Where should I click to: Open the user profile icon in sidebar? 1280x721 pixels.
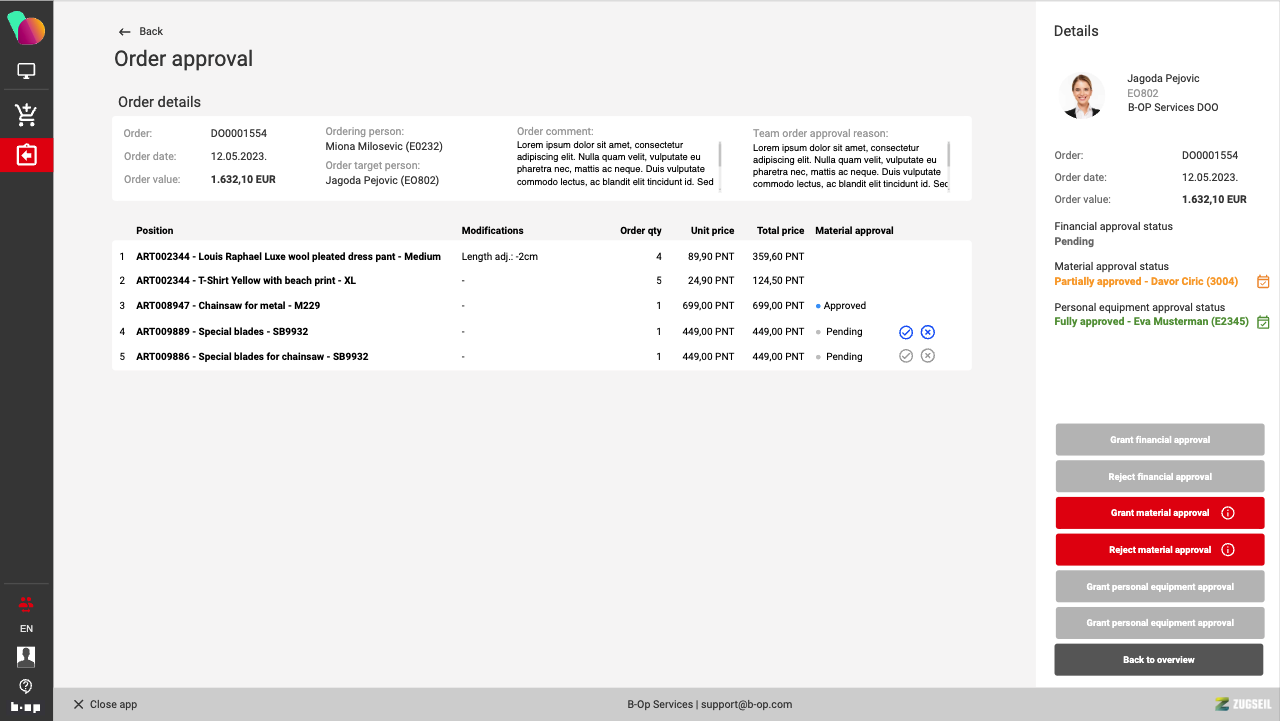point(26,656)
